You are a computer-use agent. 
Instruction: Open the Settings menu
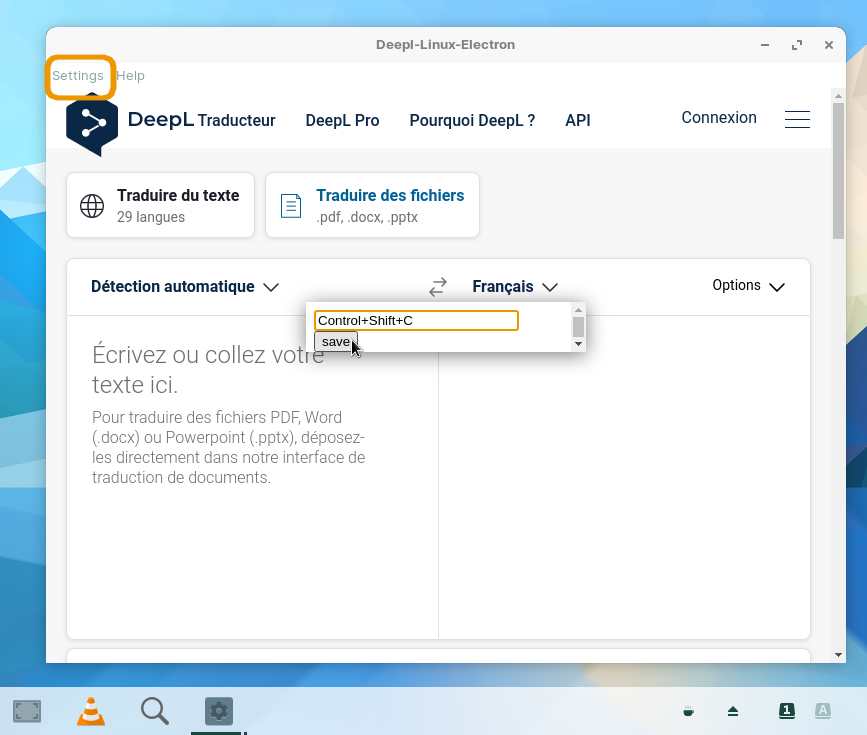[78, 76]
